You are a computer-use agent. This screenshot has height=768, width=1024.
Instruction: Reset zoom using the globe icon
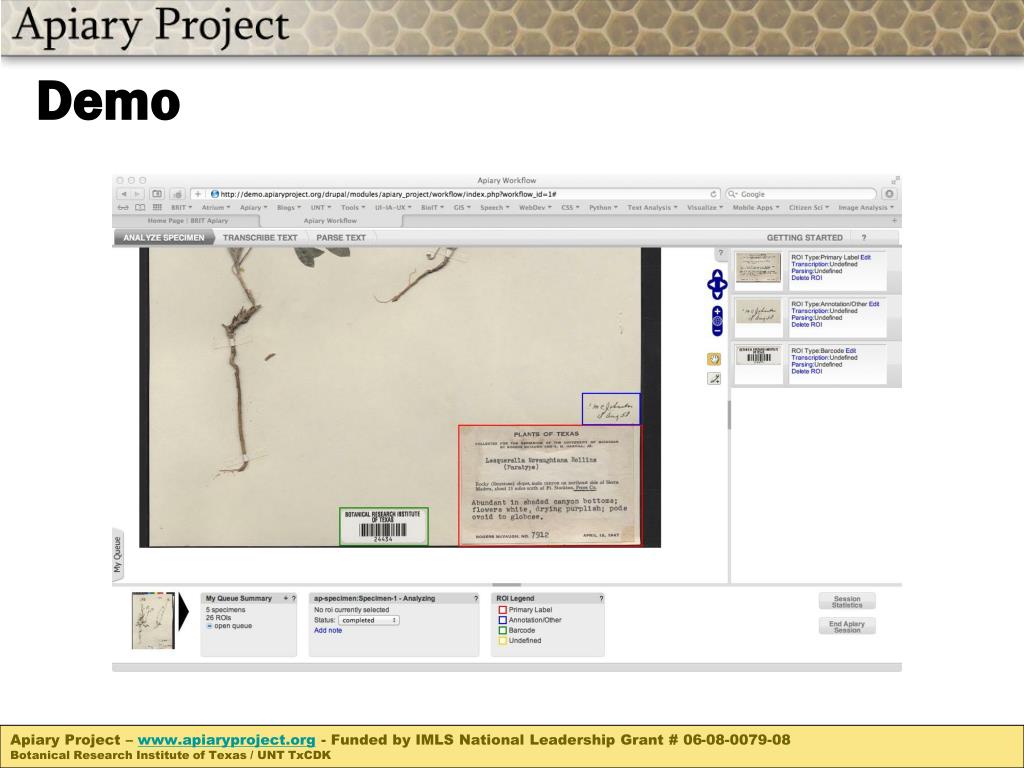(717, 321)
